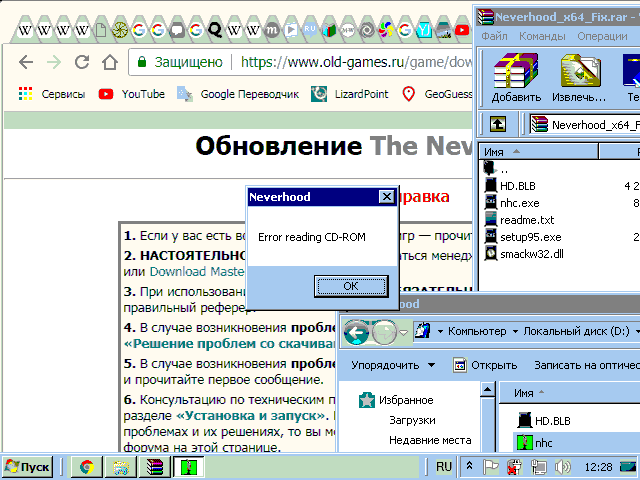The image size is (640, 480).
Task: Click the WinRAR taskbar icon
Action: coord(155,467)
